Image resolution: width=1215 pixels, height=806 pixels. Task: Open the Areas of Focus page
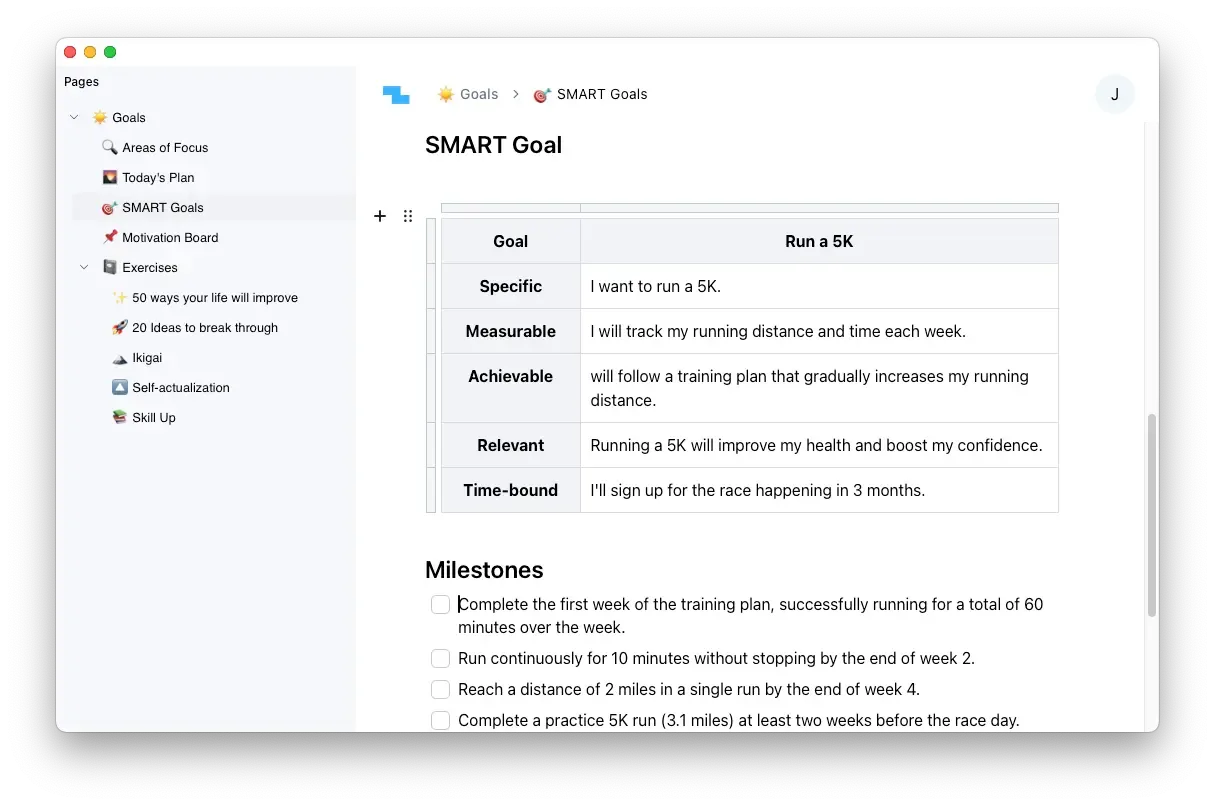pyautogui.click(x=165, y=148)
